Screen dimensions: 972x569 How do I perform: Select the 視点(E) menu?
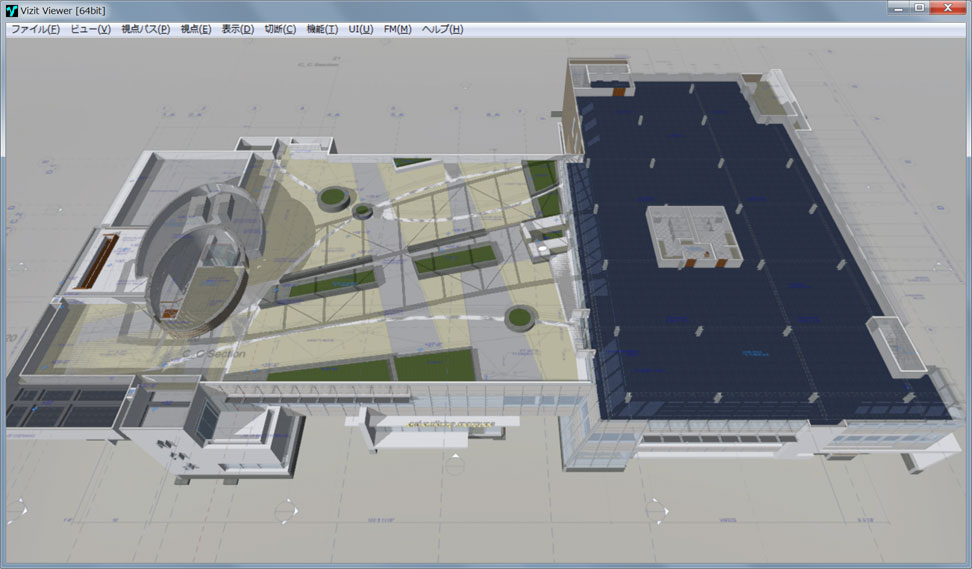[x=195, y=29]
